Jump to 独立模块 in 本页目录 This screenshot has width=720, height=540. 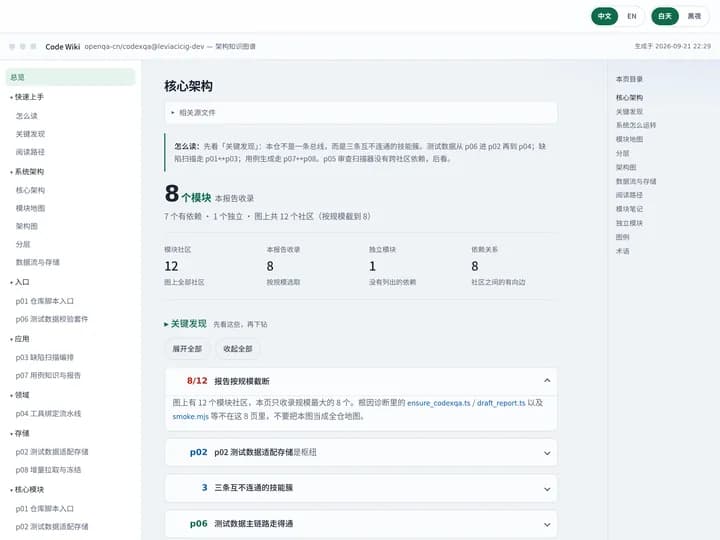click(x=629, y=223)
